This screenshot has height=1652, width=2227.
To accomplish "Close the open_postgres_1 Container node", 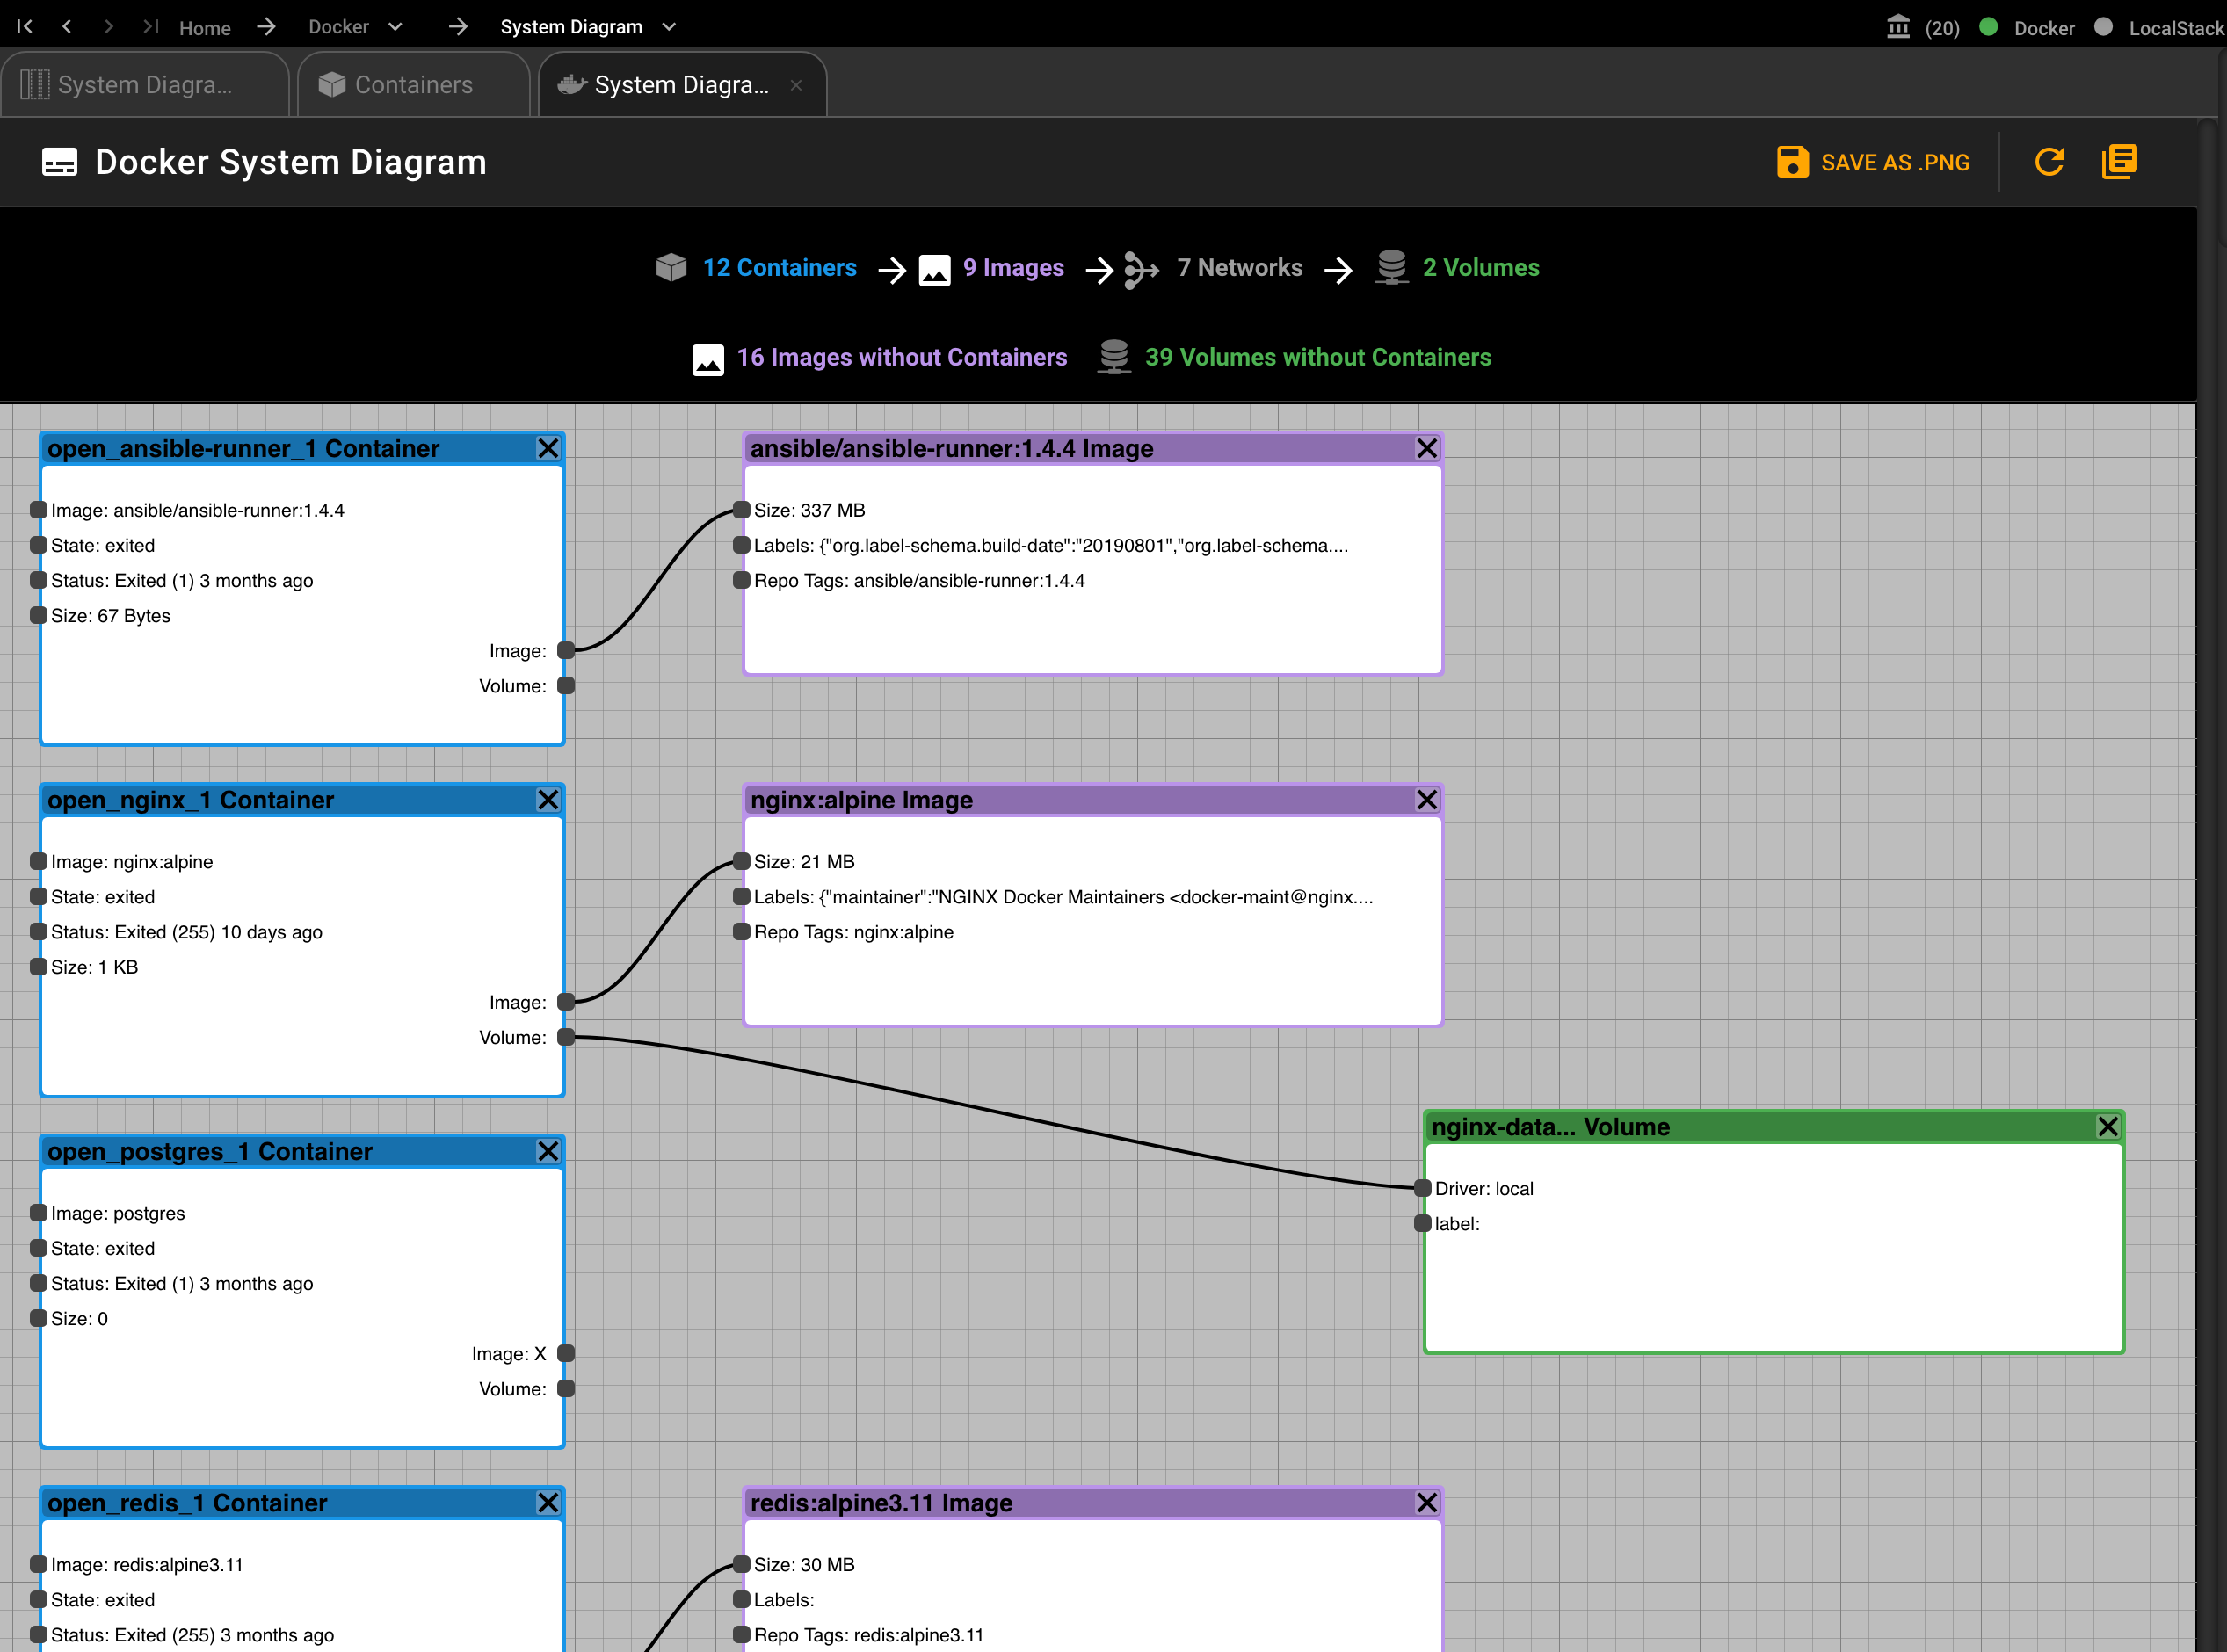I will [x=548, y=1151].
